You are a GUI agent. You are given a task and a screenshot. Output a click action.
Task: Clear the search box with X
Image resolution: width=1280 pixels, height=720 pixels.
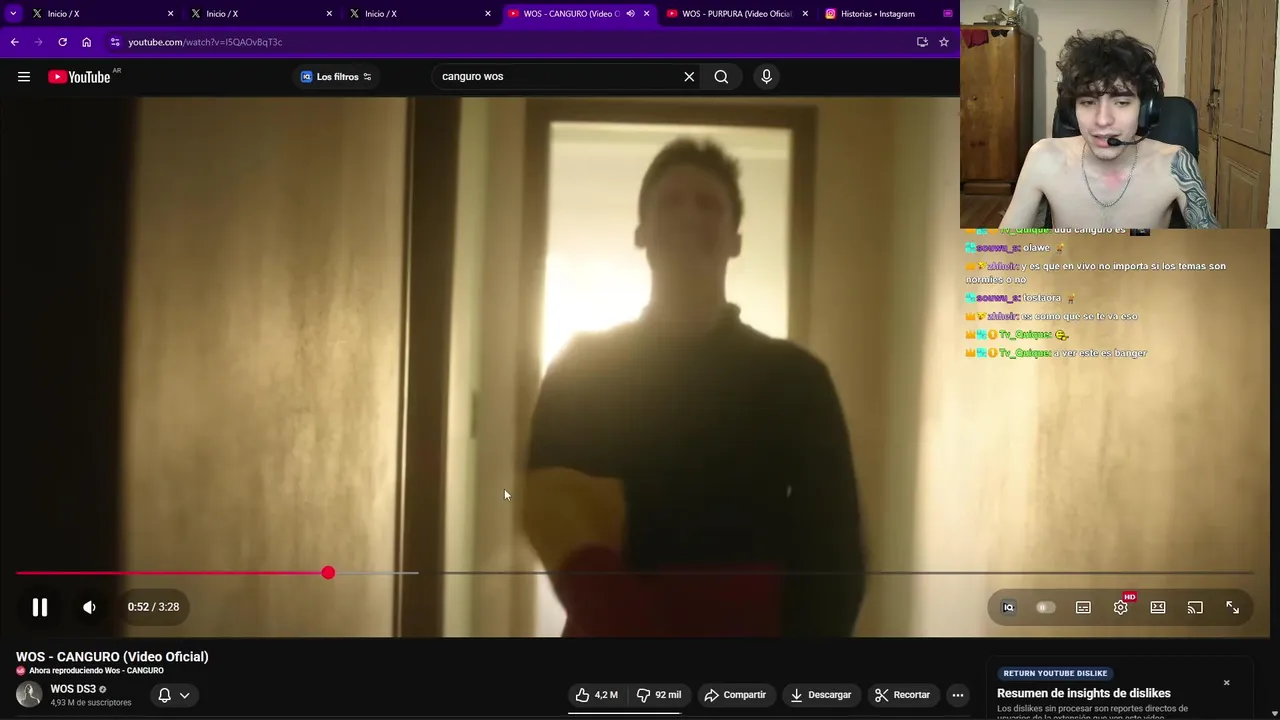(x=689, y=77)
